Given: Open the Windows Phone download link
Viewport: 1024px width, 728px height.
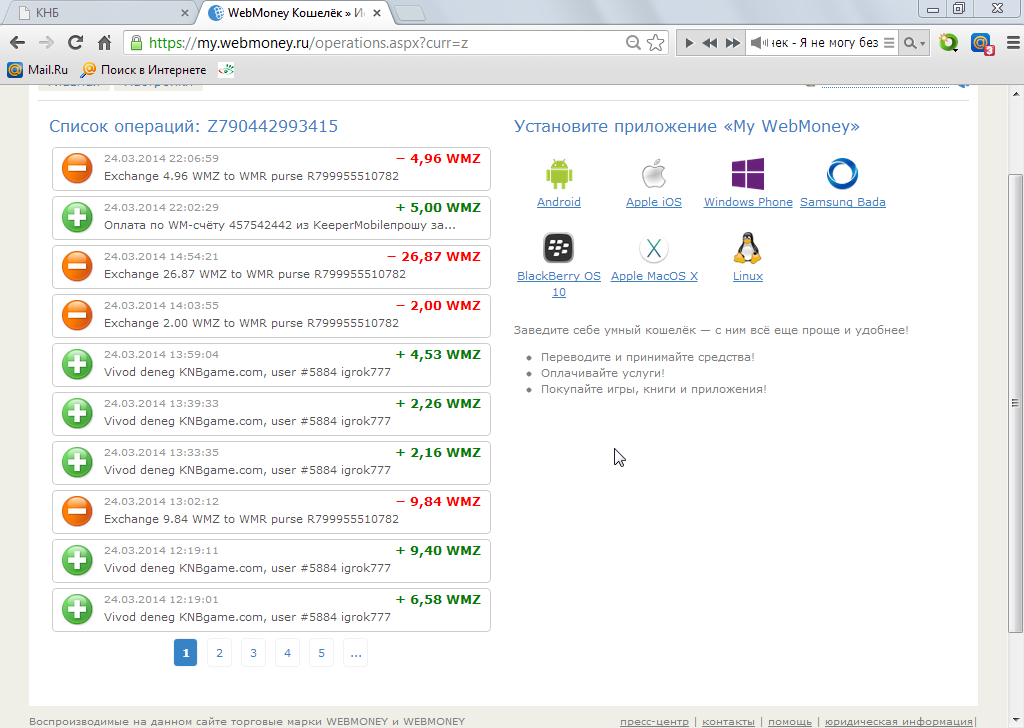Looking at the screenshot, I should (748, 202).
